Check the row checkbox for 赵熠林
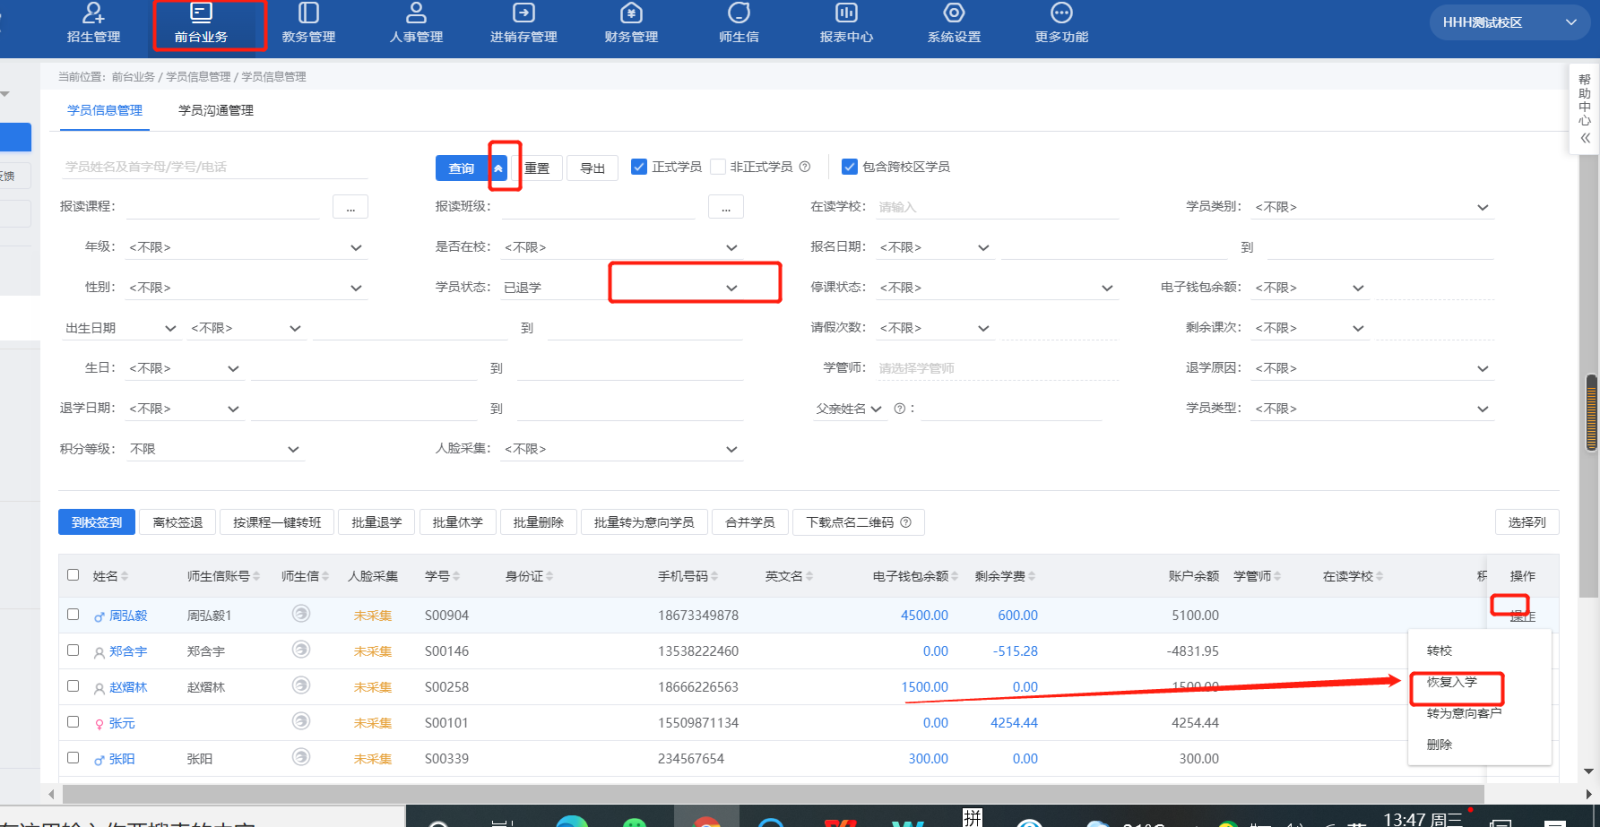This screenshot has height=827, width=1600. [73, 686]
